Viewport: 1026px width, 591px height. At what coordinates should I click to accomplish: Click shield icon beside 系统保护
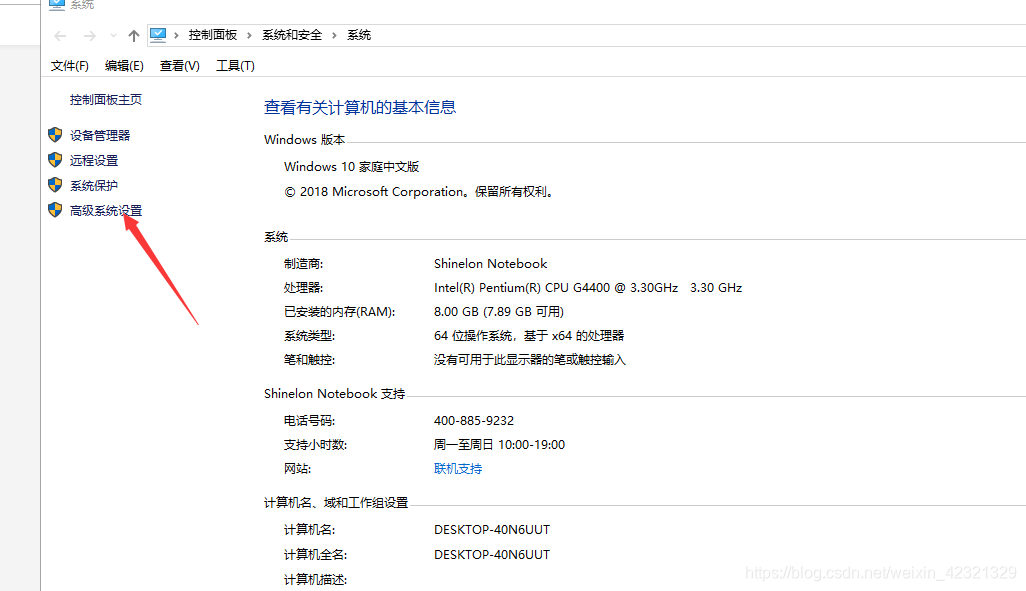pos(55,185)
